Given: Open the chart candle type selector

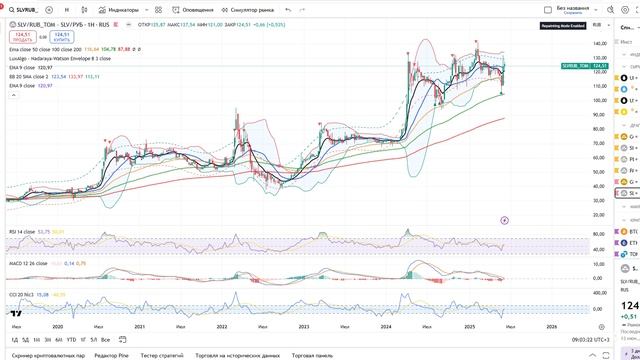Looking at the screenshot, I should tap(84, 10).
